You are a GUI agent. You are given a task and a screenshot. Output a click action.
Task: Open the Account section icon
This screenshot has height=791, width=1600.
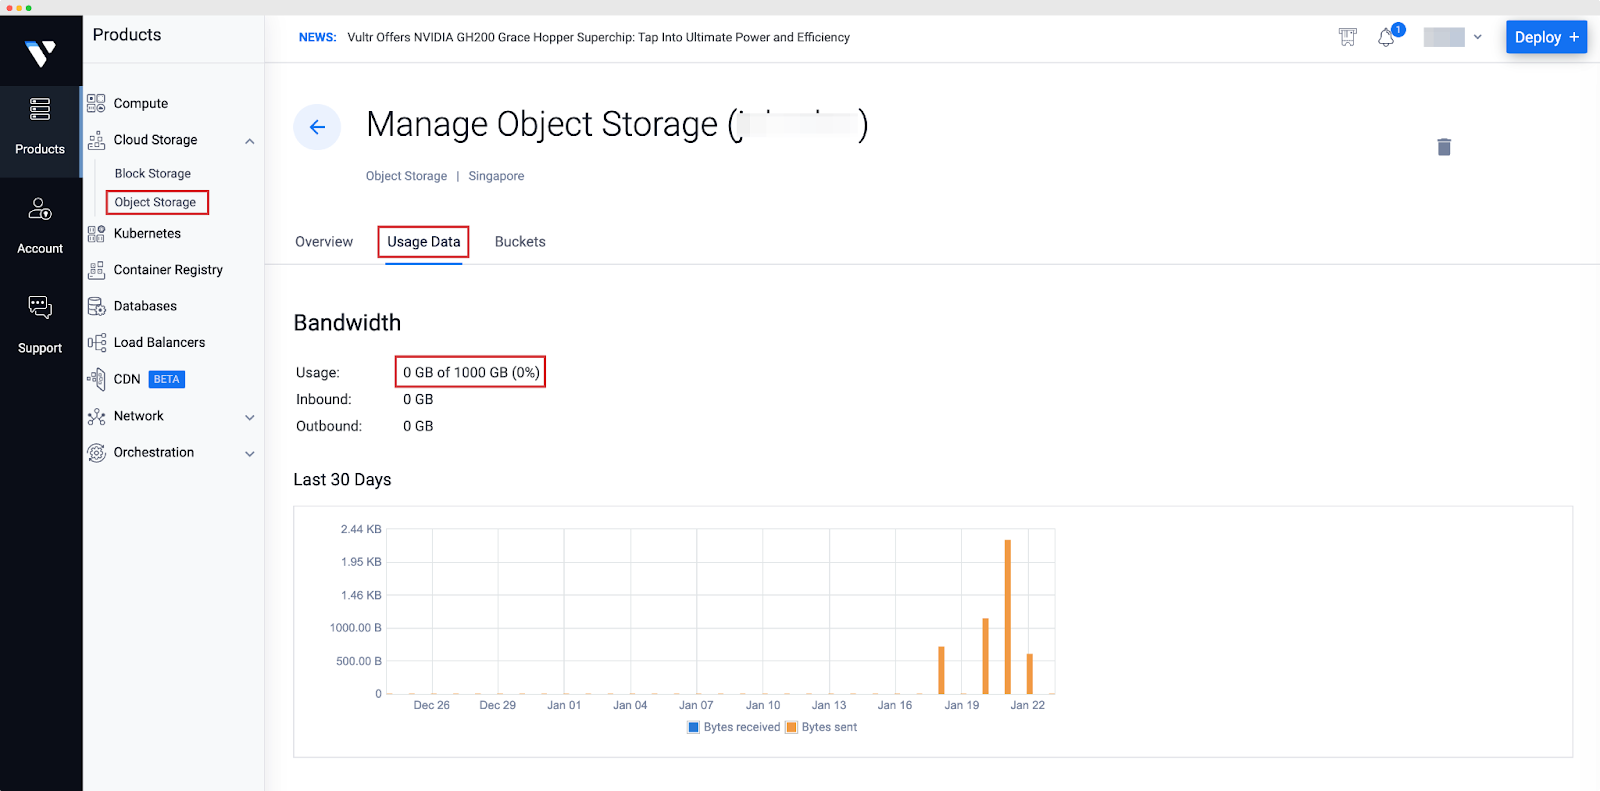(x=40, y=208)
